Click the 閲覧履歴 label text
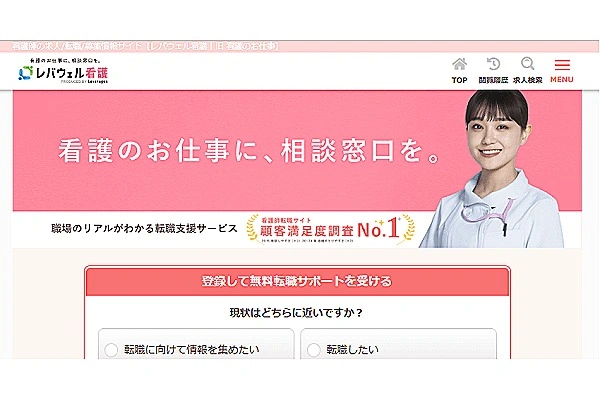This screenshot has height=400, width=600. point(493,80)
